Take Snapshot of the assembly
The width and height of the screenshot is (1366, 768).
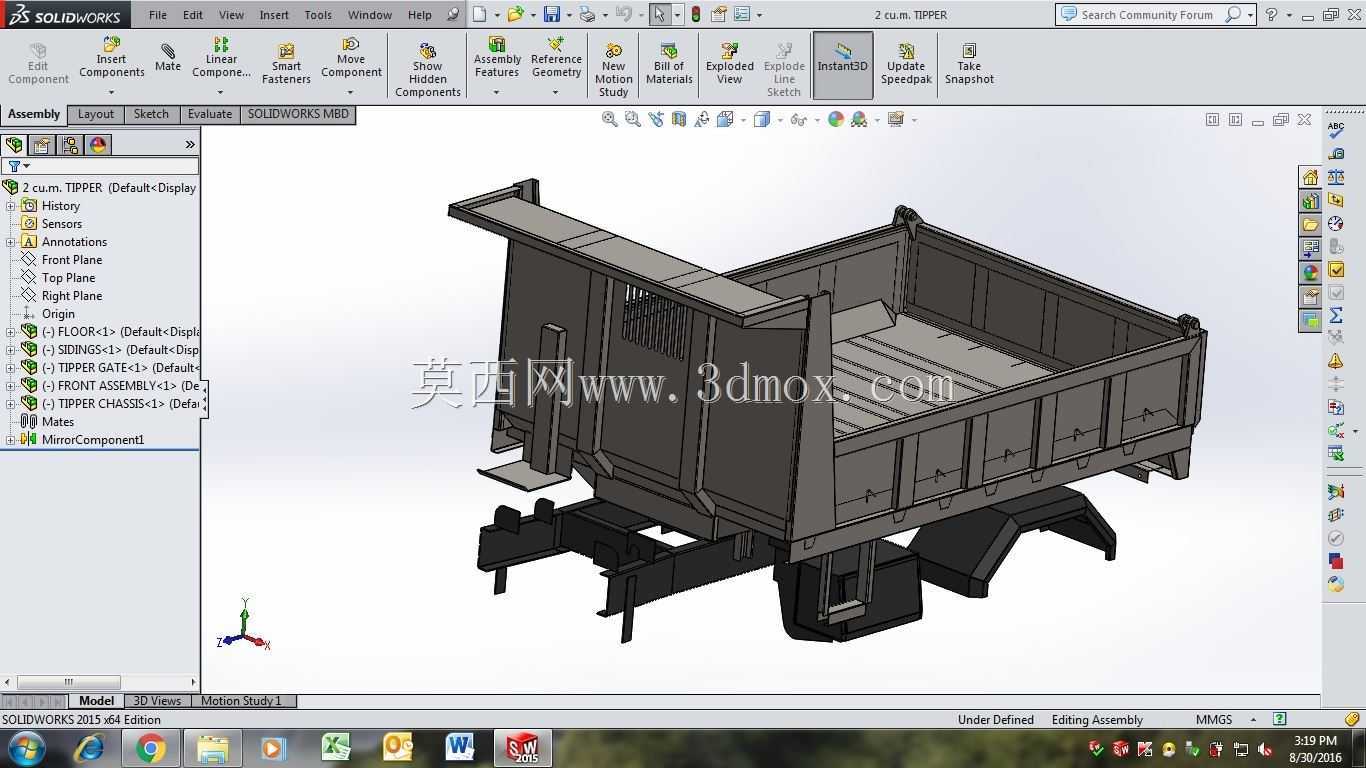point(969,64)
